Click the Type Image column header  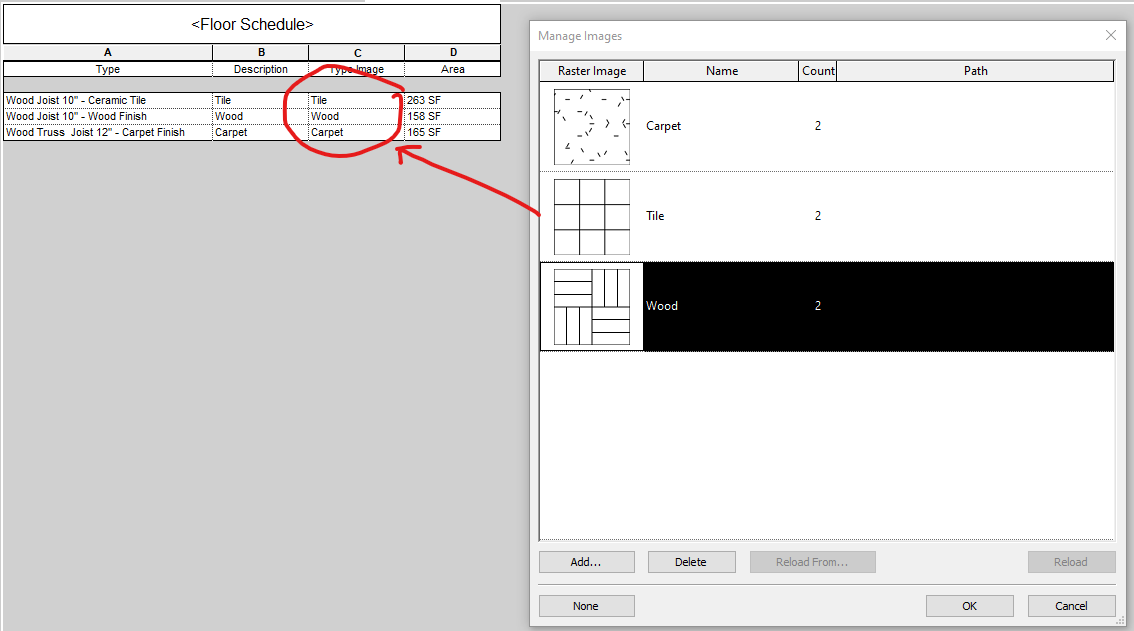[356, 69]
